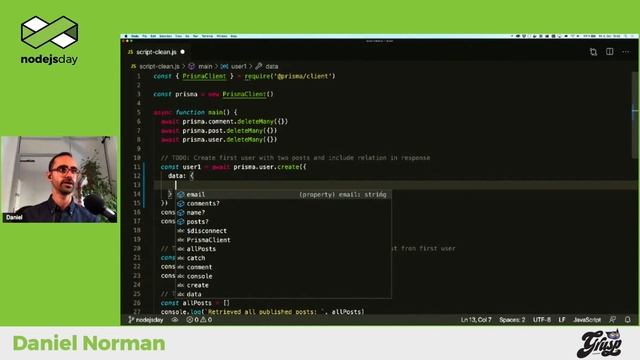Screen dimensions: 640x360
Task: Choose $disconnect suggestion in autocomplete list
Action: 283,231
